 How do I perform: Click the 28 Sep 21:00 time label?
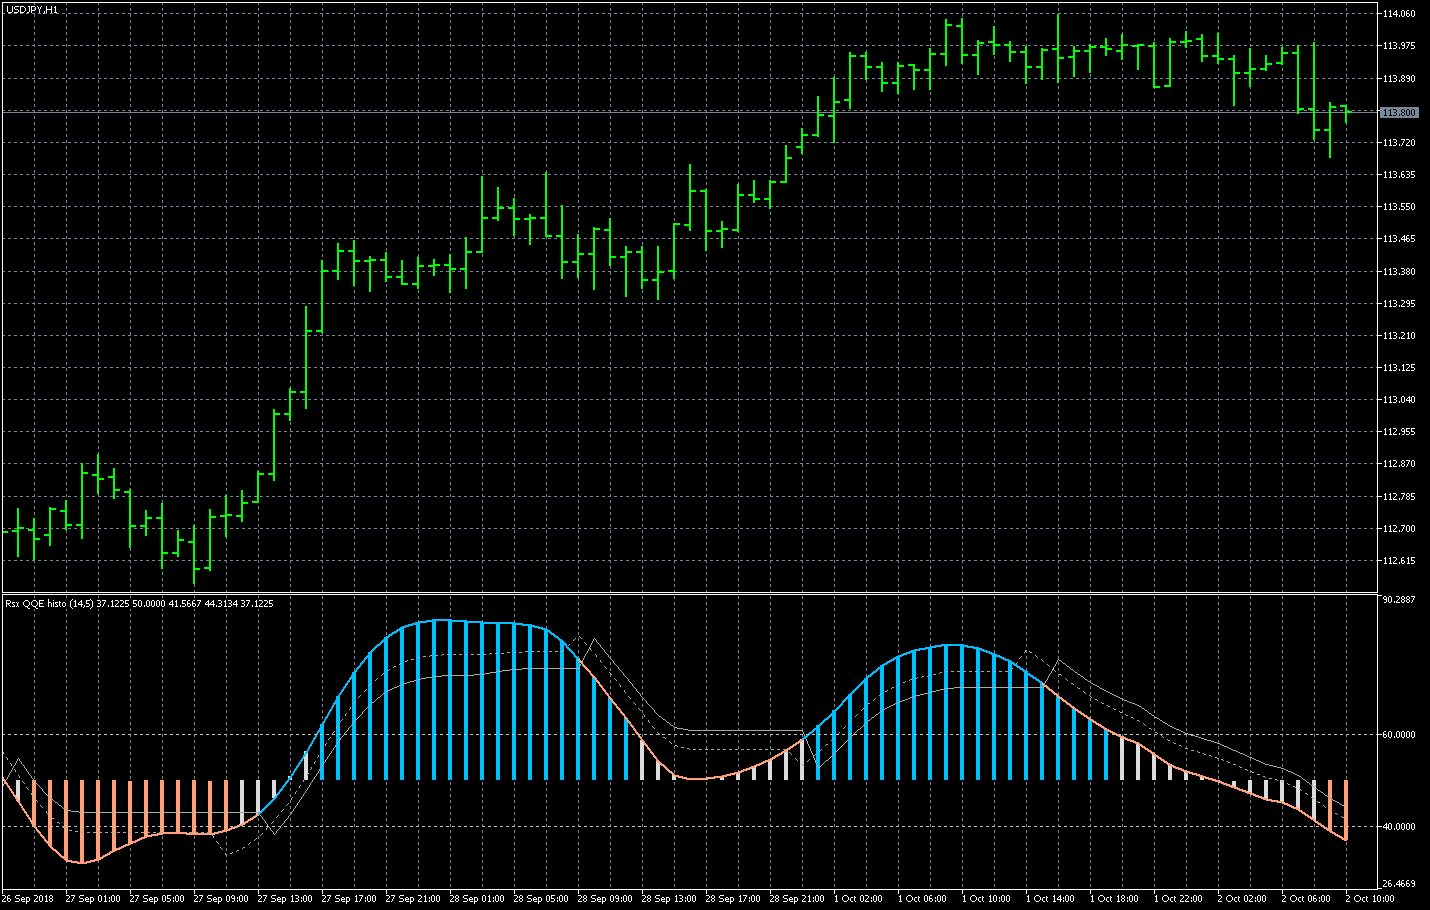tap(797, 899)
